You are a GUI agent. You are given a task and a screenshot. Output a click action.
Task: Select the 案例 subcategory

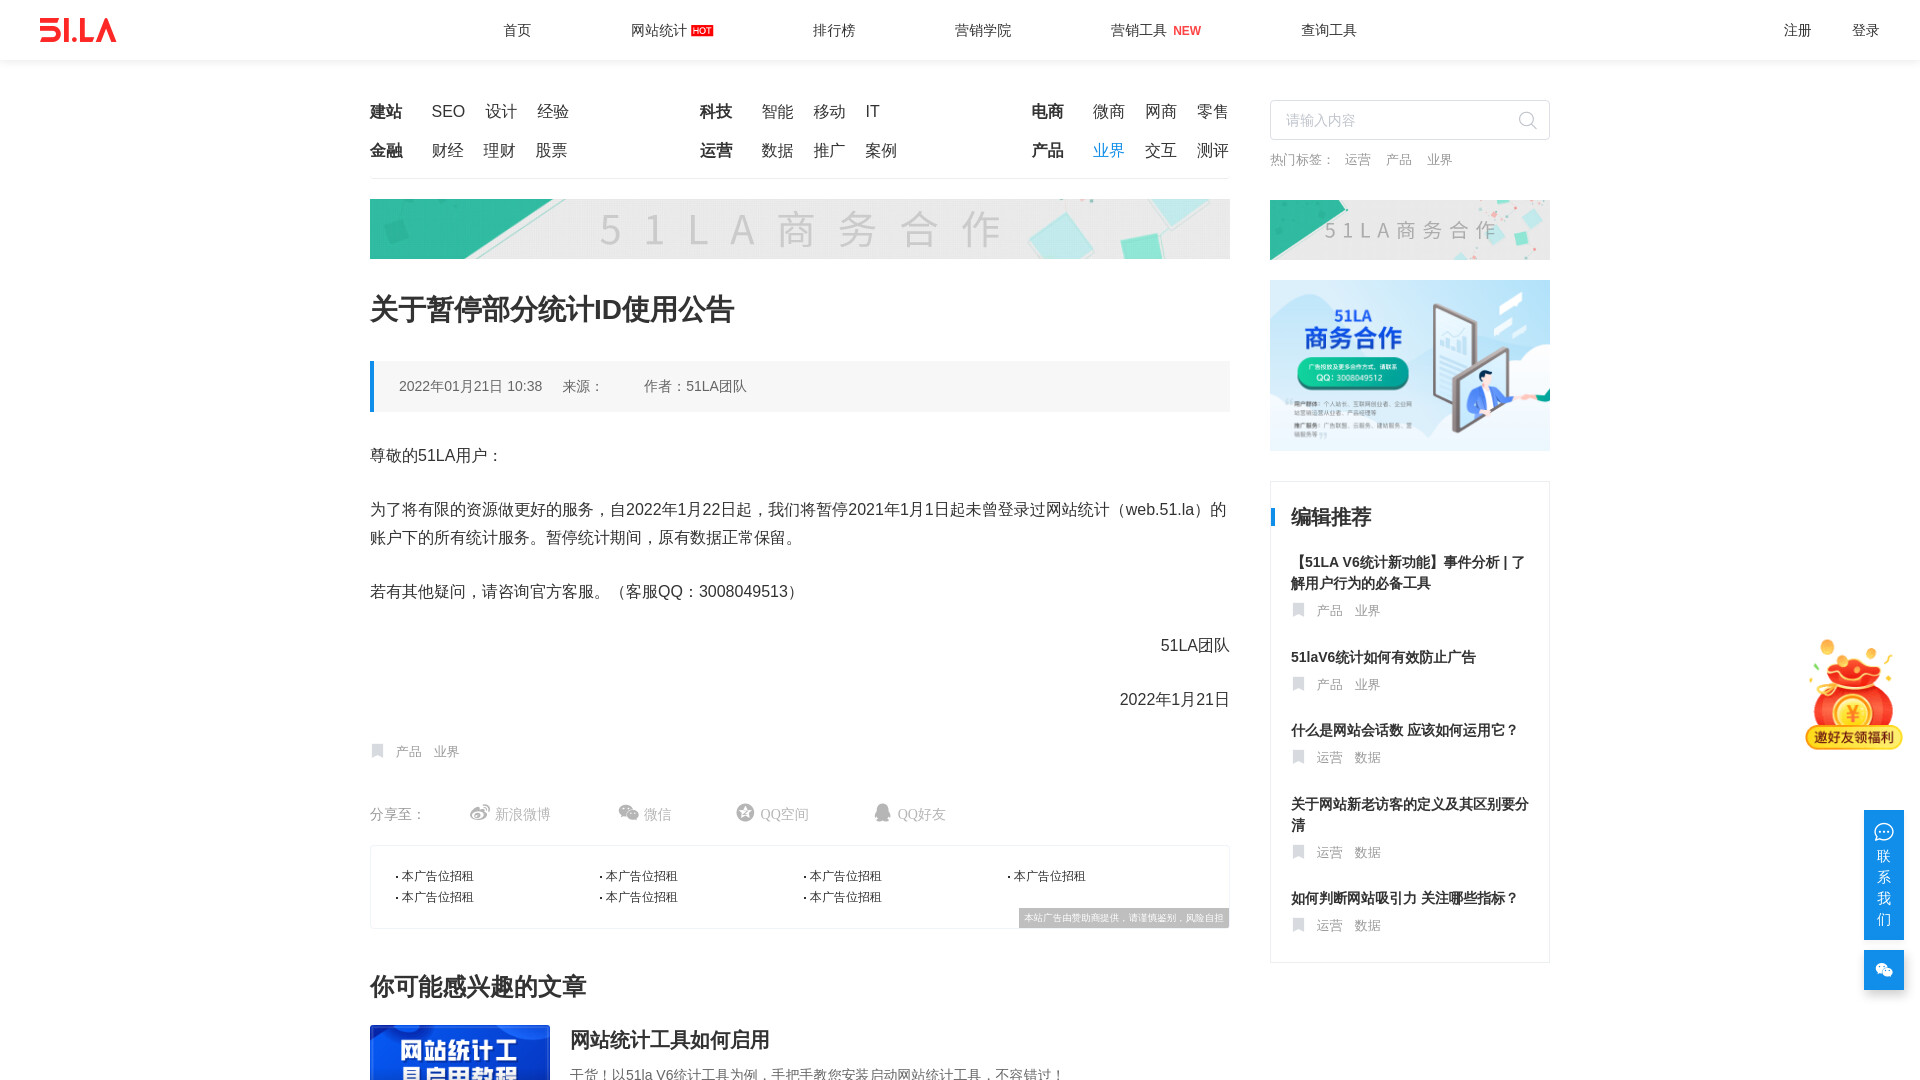click(x=882, y=151)
